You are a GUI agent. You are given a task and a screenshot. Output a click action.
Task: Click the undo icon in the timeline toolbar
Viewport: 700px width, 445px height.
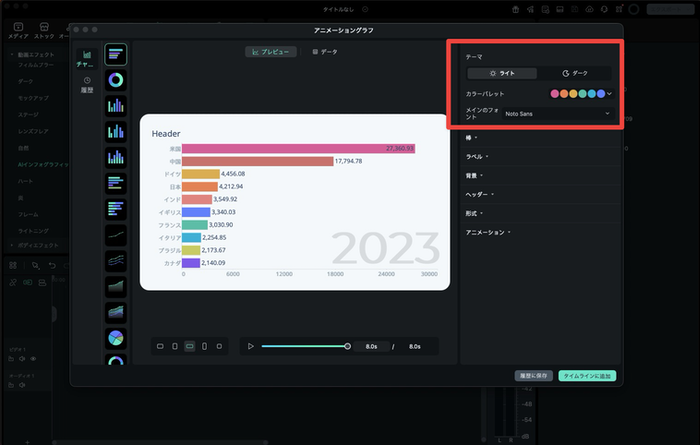point(52,266)
